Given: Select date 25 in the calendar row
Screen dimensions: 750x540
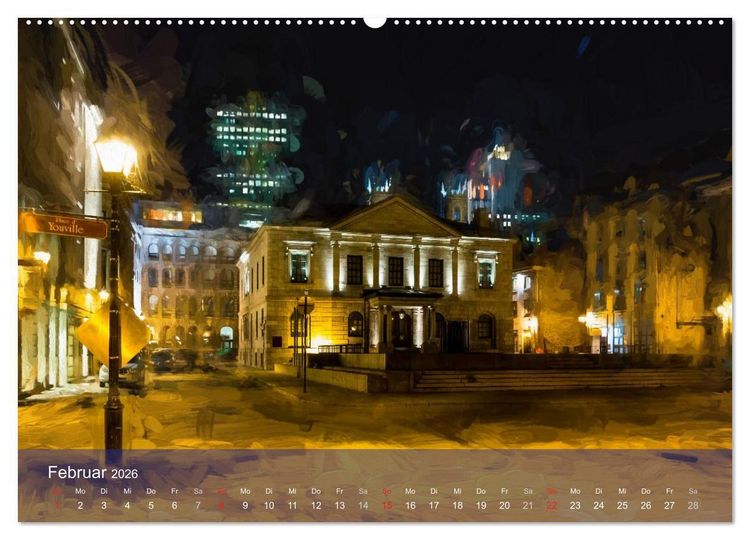Looking at the screenshot, I should pyautogui.click(x=622, y=505).
